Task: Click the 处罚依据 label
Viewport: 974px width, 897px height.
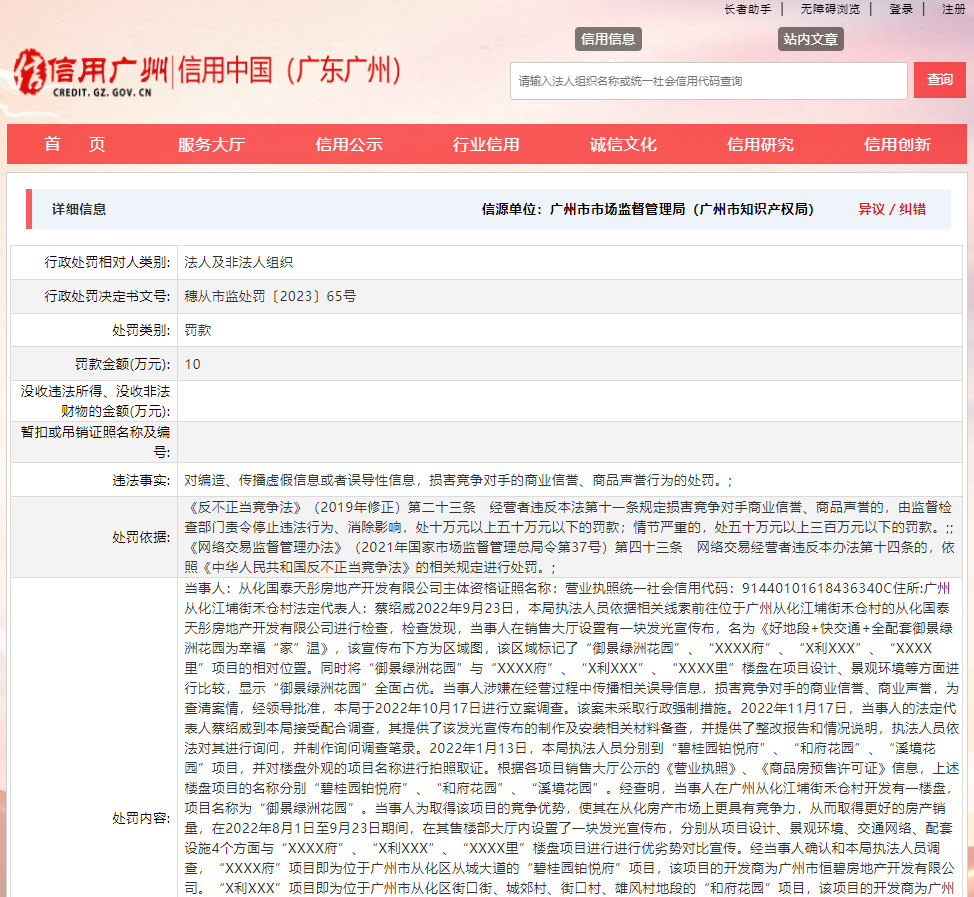Action: tap(141, 537)
